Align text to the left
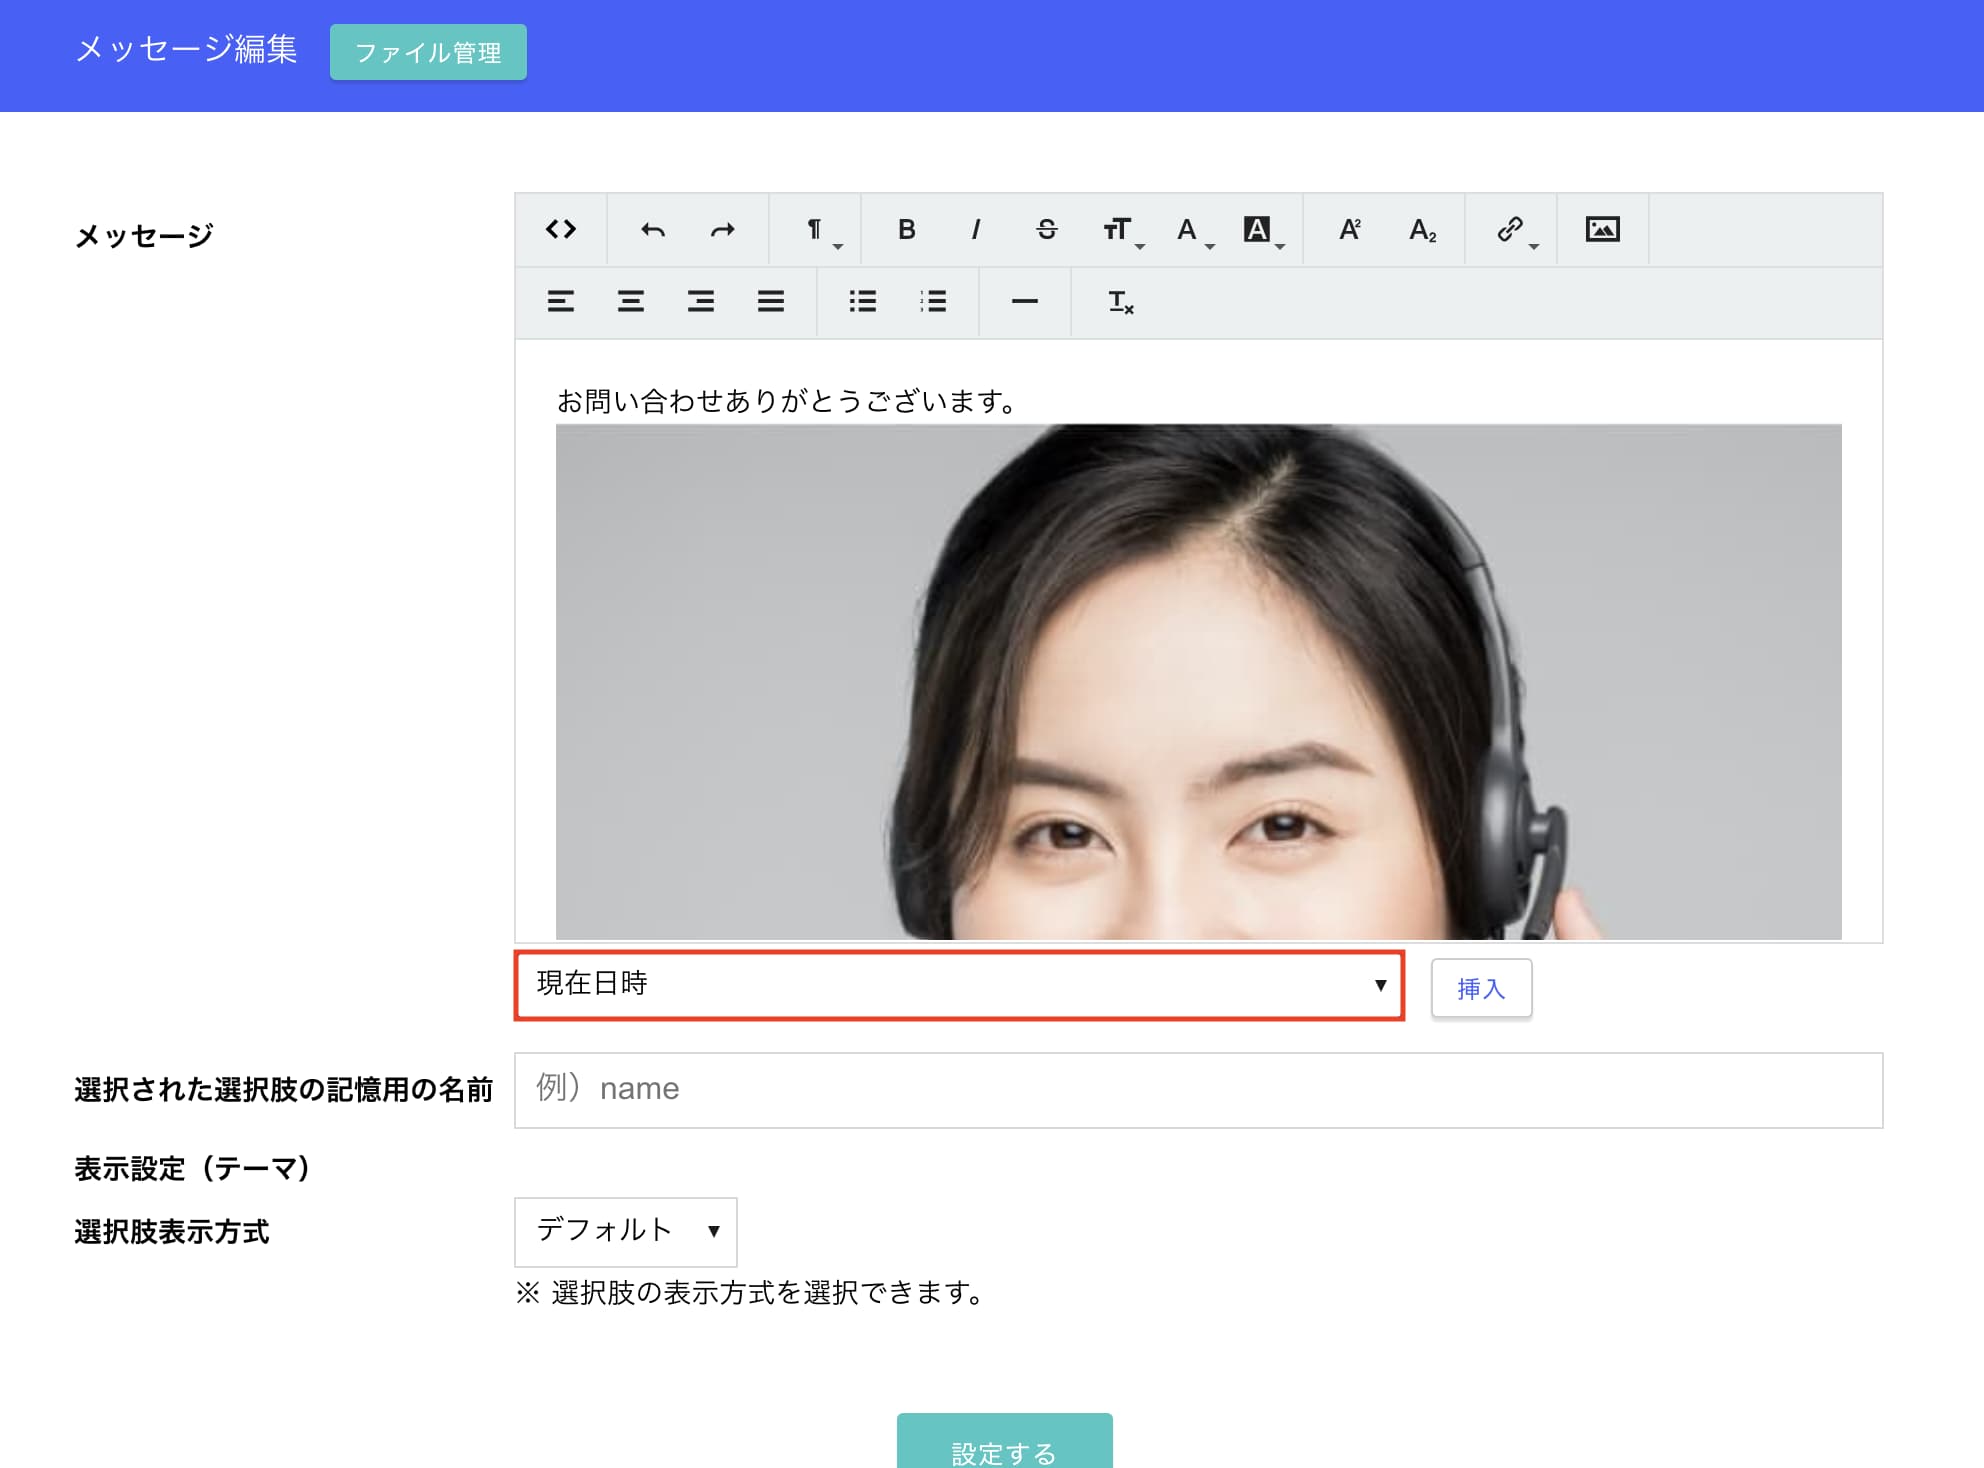1984x1468 pixels. pyautogui.click(x=561, y=301)
